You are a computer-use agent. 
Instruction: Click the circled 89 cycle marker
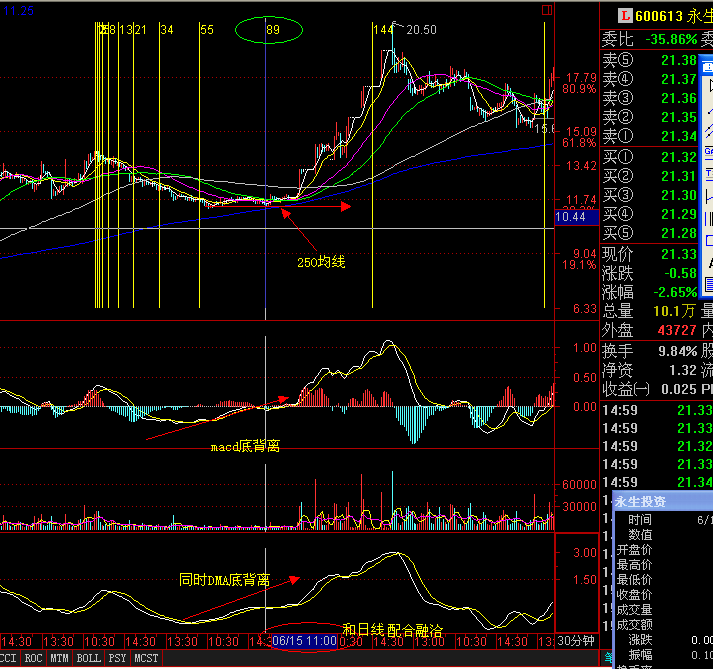[x=271, y=31]
